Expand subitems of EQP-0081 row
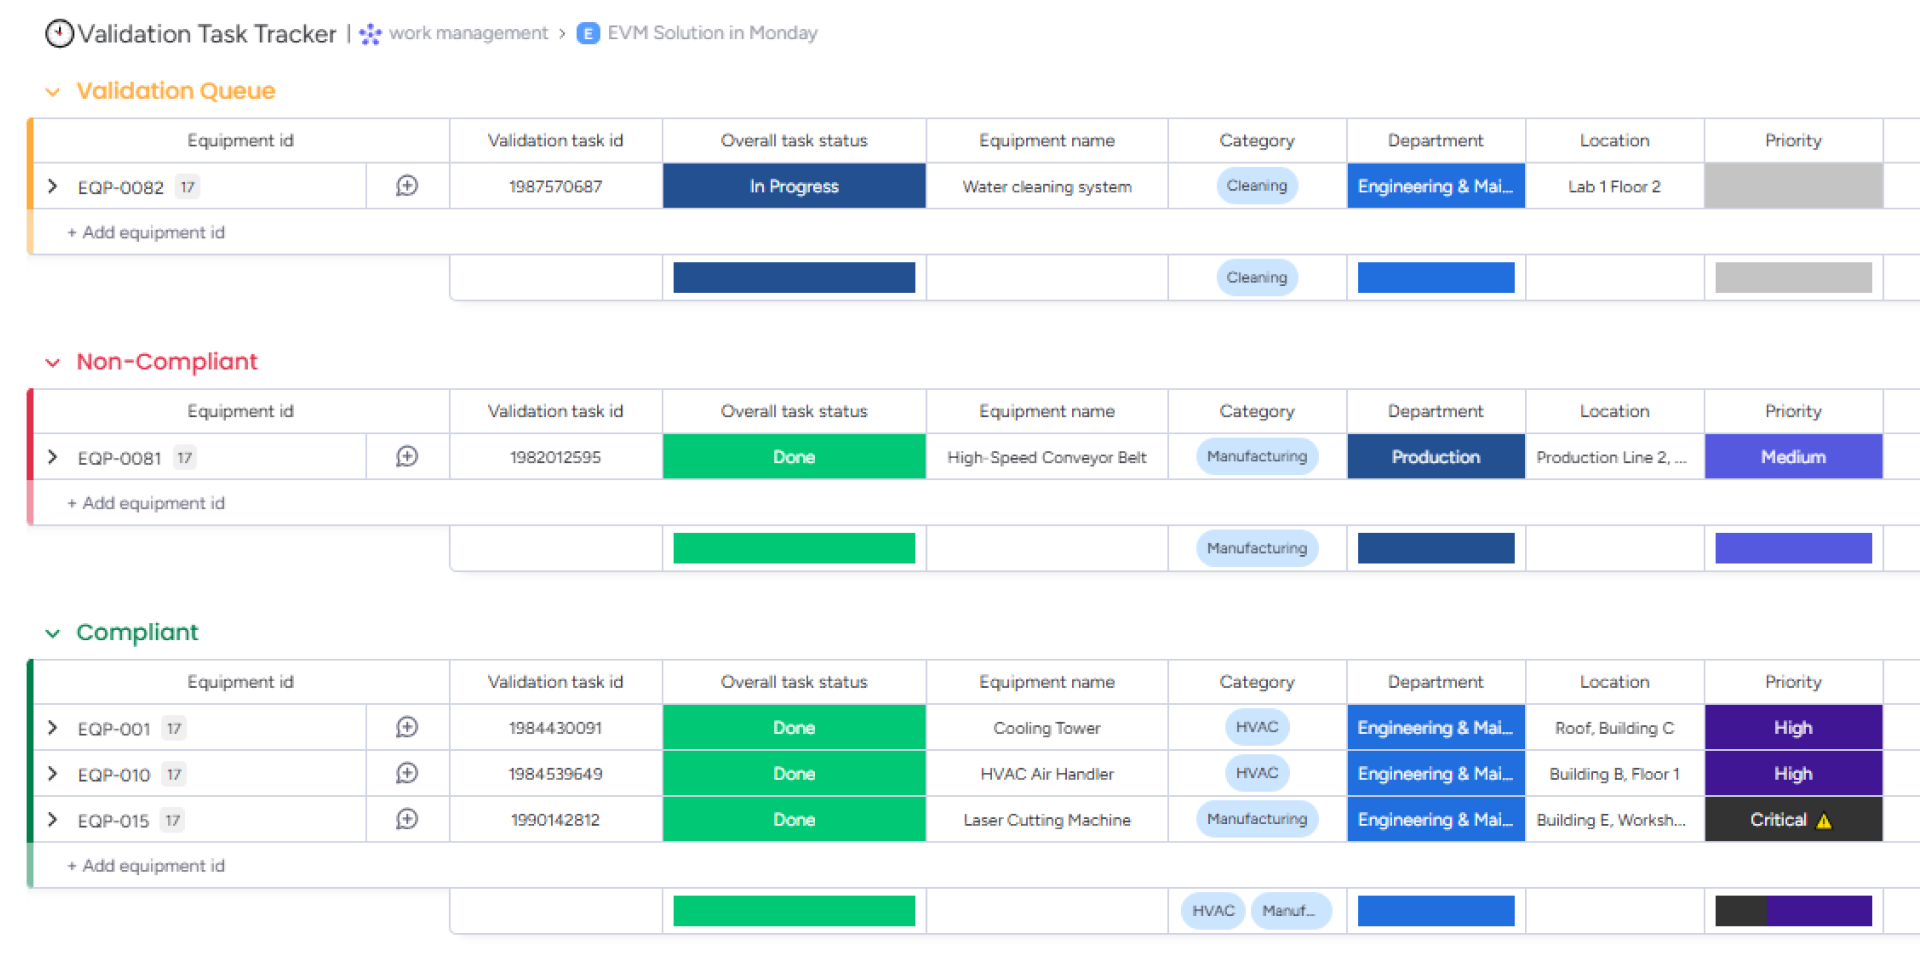Screen dimensions: 1920x979 pos(53,457)
